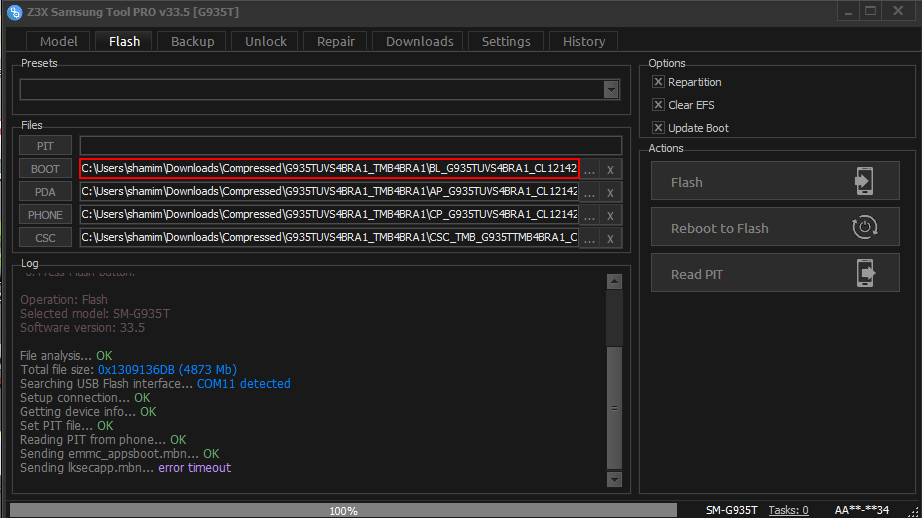Click the 100% progress bar
Viewport: 922px width, 518px height.
pos(343,510)
